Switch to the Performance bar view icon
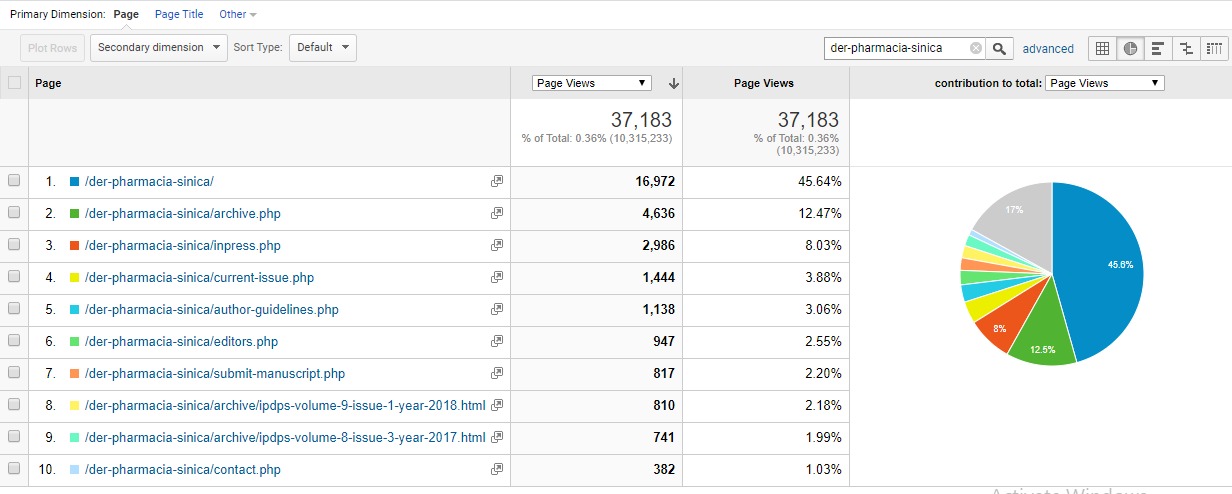The image size is (1232, 494). (1158, 48)
